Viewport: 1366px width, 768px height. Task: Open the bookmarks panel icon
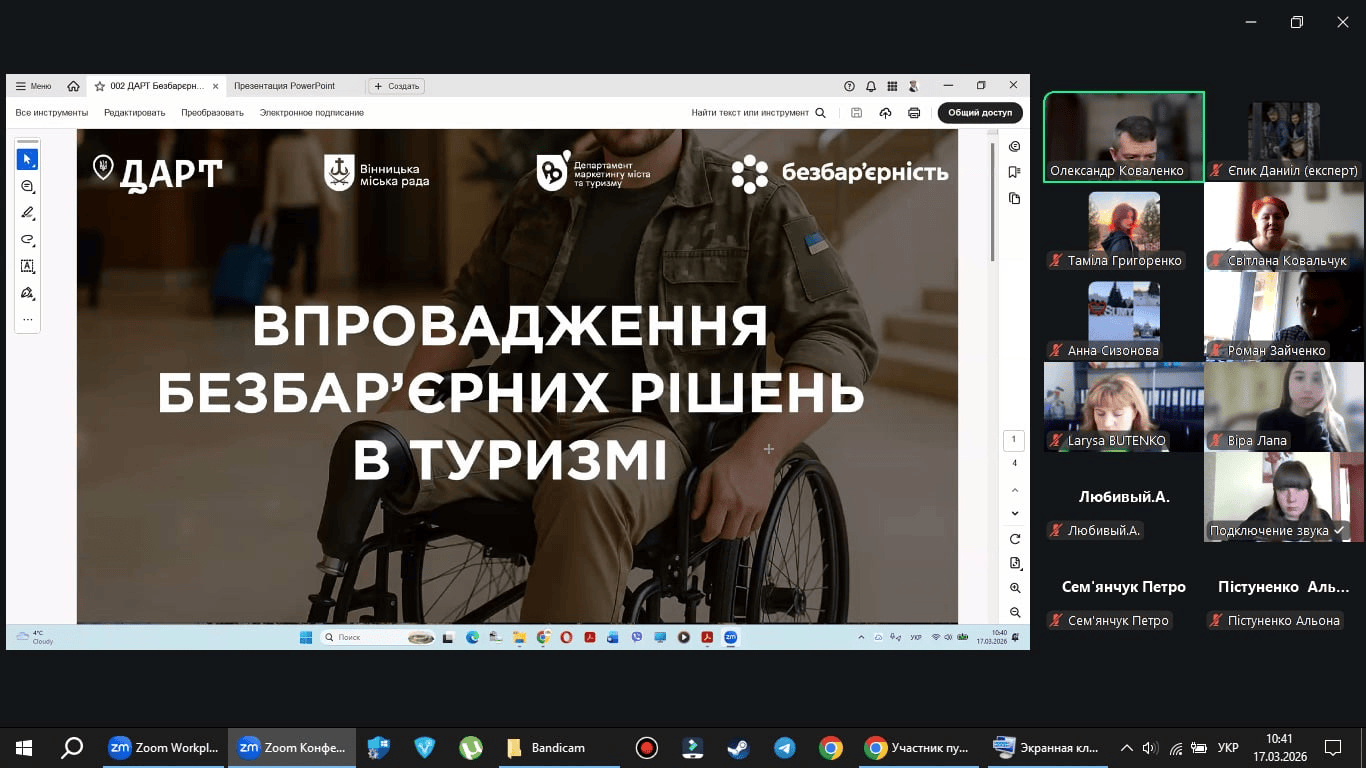[x=1015, y=172]
